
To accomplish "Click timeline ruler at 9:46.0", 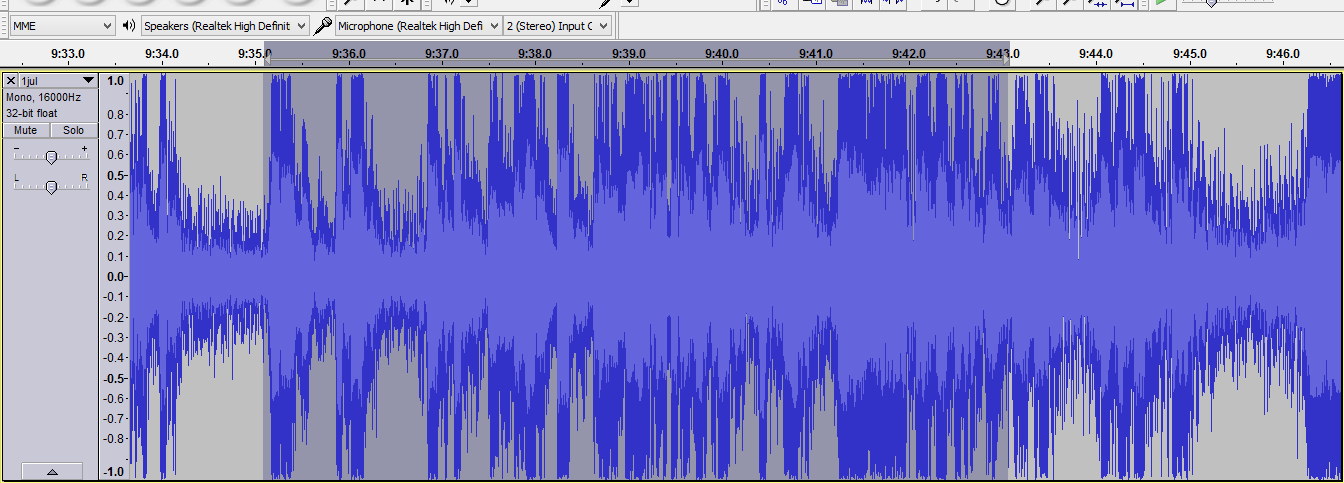I will pyautogui.click(x=1282, y=53).
